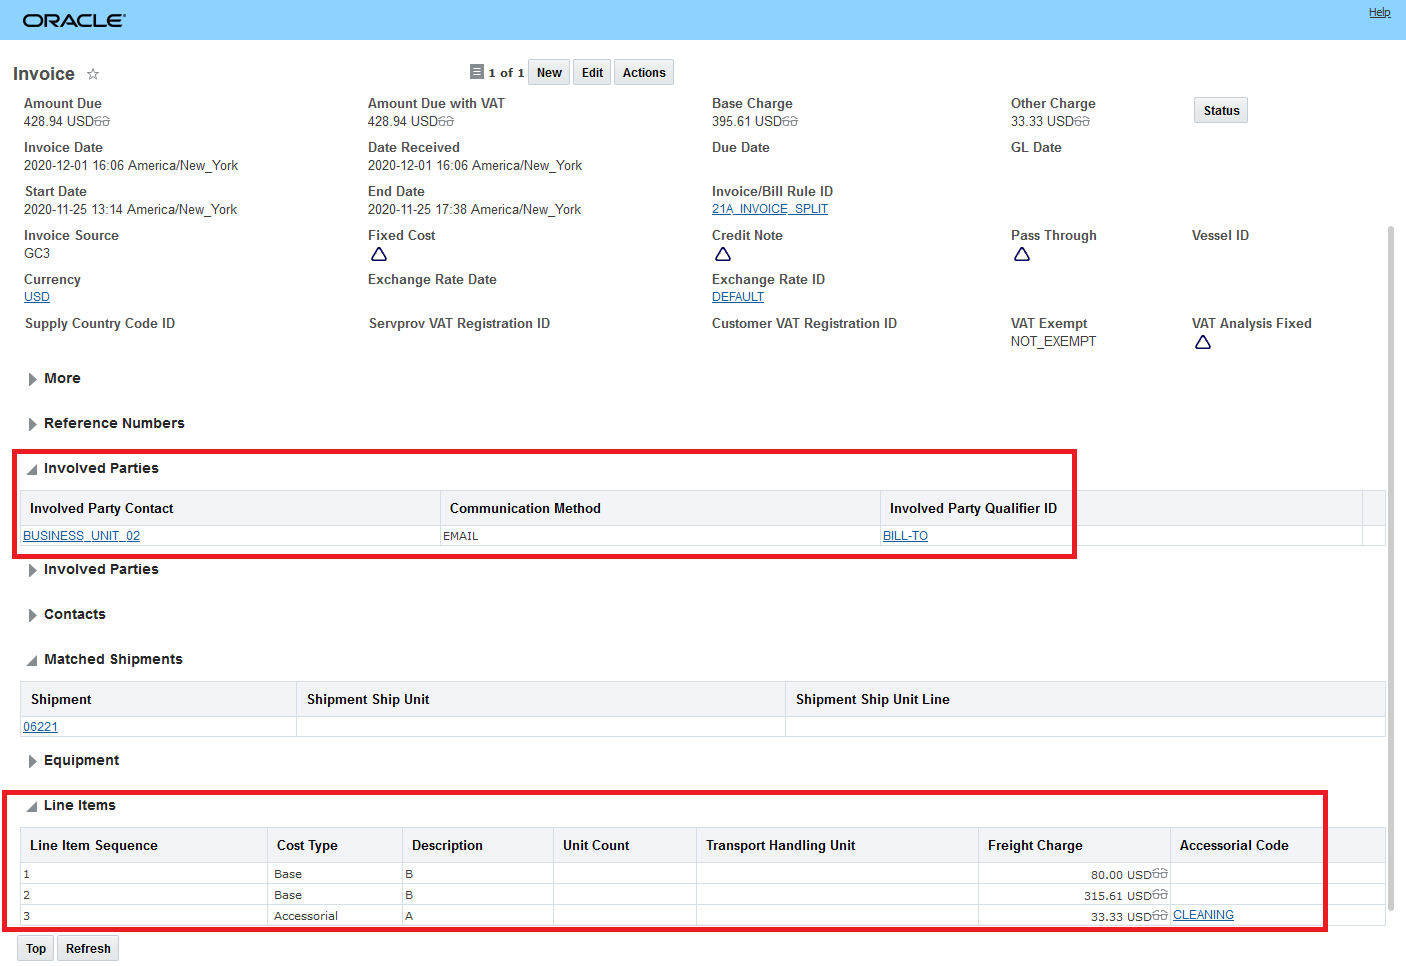
Task: Expand the More section
Action: click(33, 379)
